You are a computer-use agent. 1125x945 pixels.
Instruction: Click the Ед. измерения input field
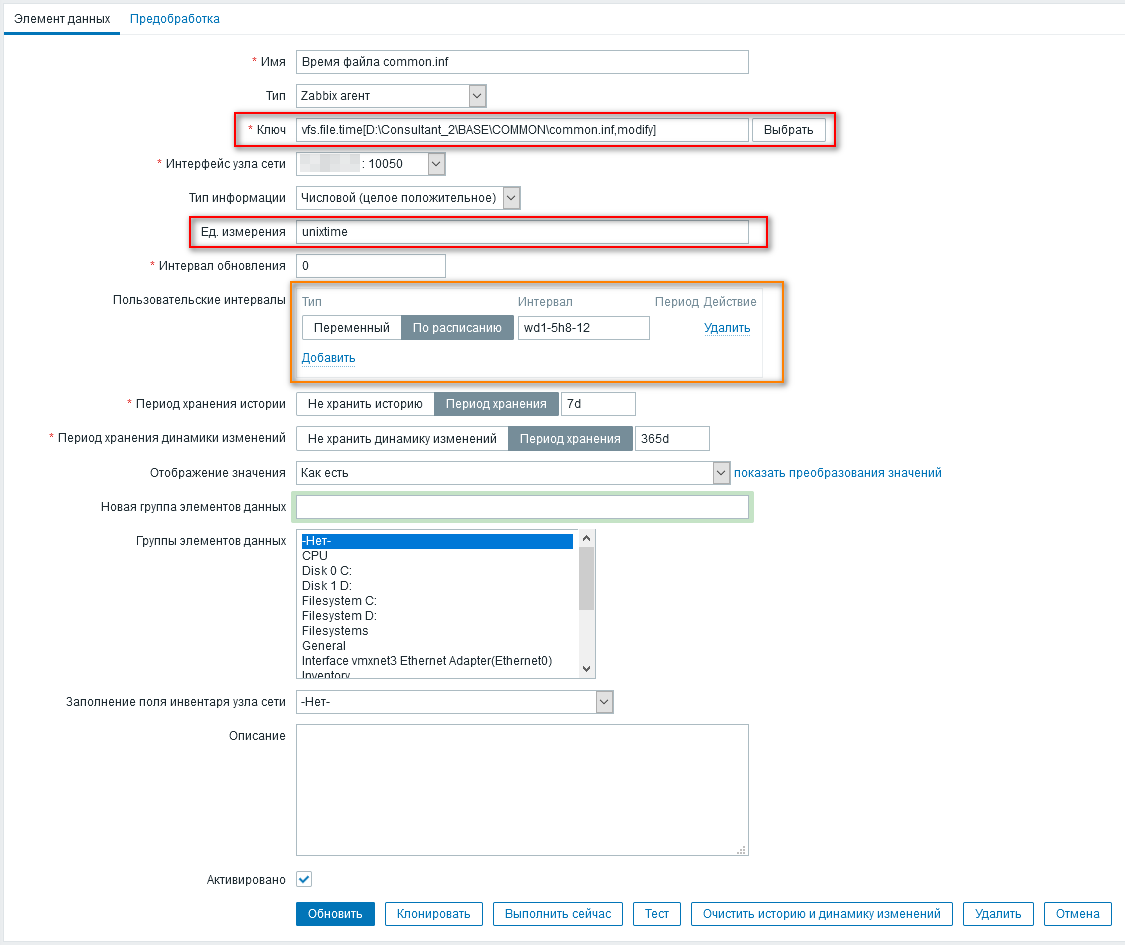pos(522,232)
